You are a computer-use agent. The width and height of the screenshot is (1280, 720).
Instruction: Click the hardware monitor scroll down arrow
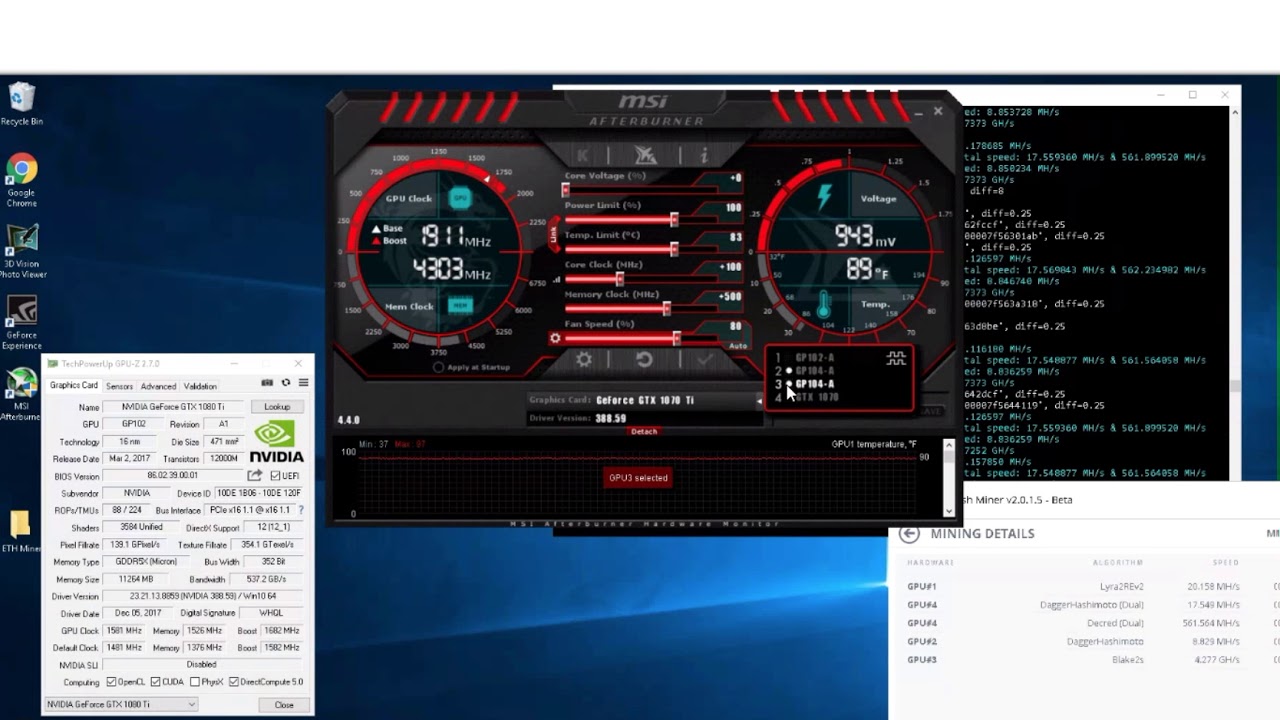949,511
